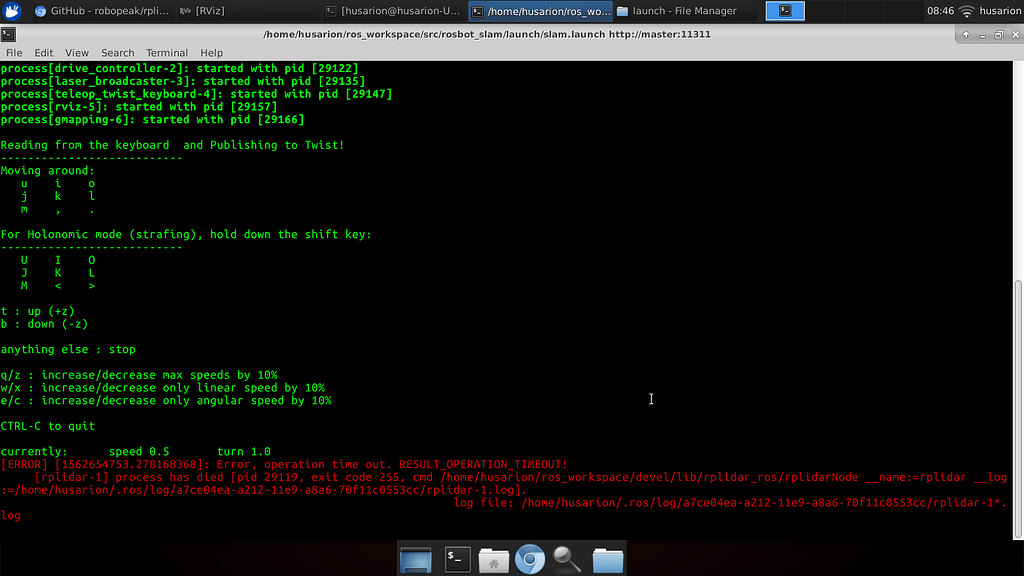Screen dimensions: 1024x576
Task: Open the Xfce applications menu icon
Action: click(x=12, y=11)
